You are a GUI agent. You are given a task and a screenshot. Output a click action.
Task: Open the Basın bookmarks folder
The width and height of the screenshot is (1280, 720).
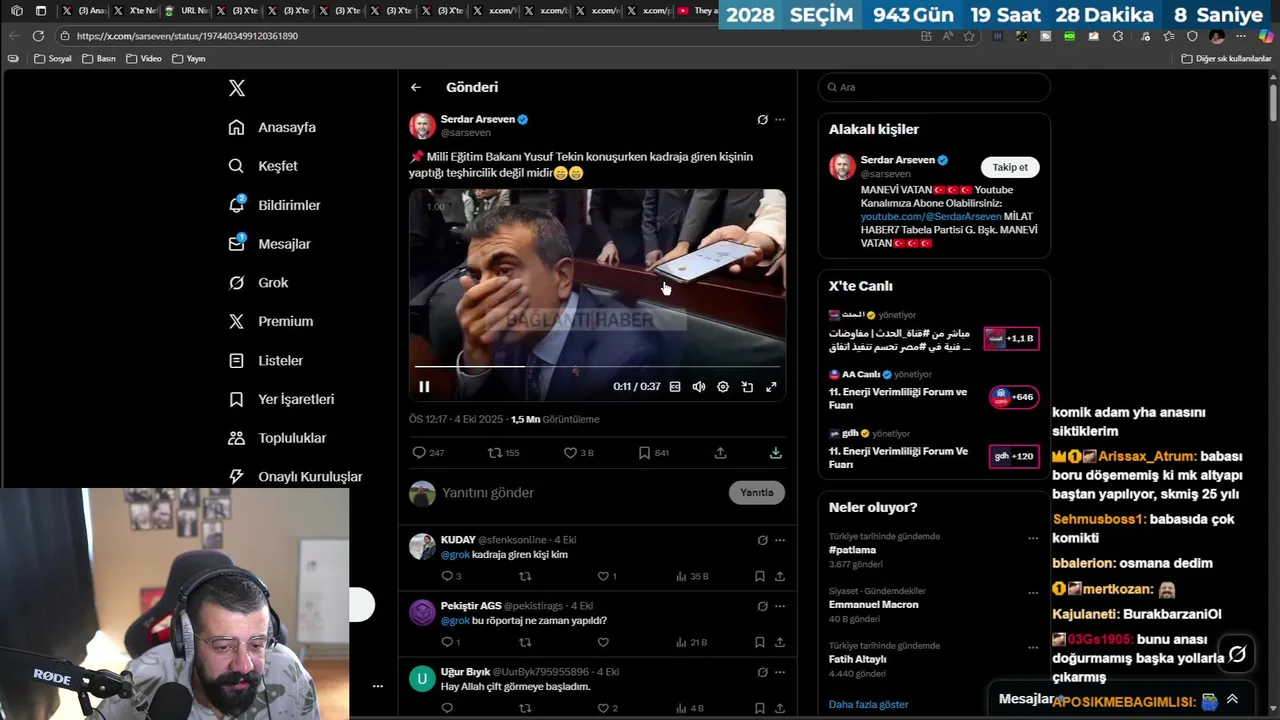(x=98, y=58)
